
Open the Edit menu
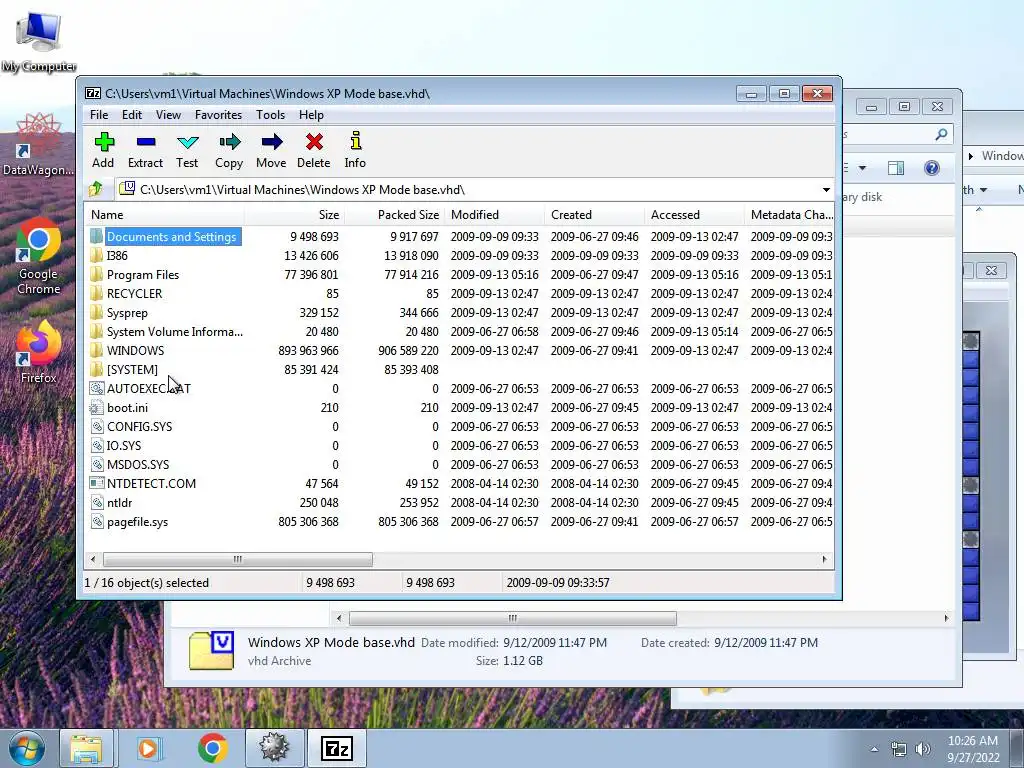[x=131, y=115]
